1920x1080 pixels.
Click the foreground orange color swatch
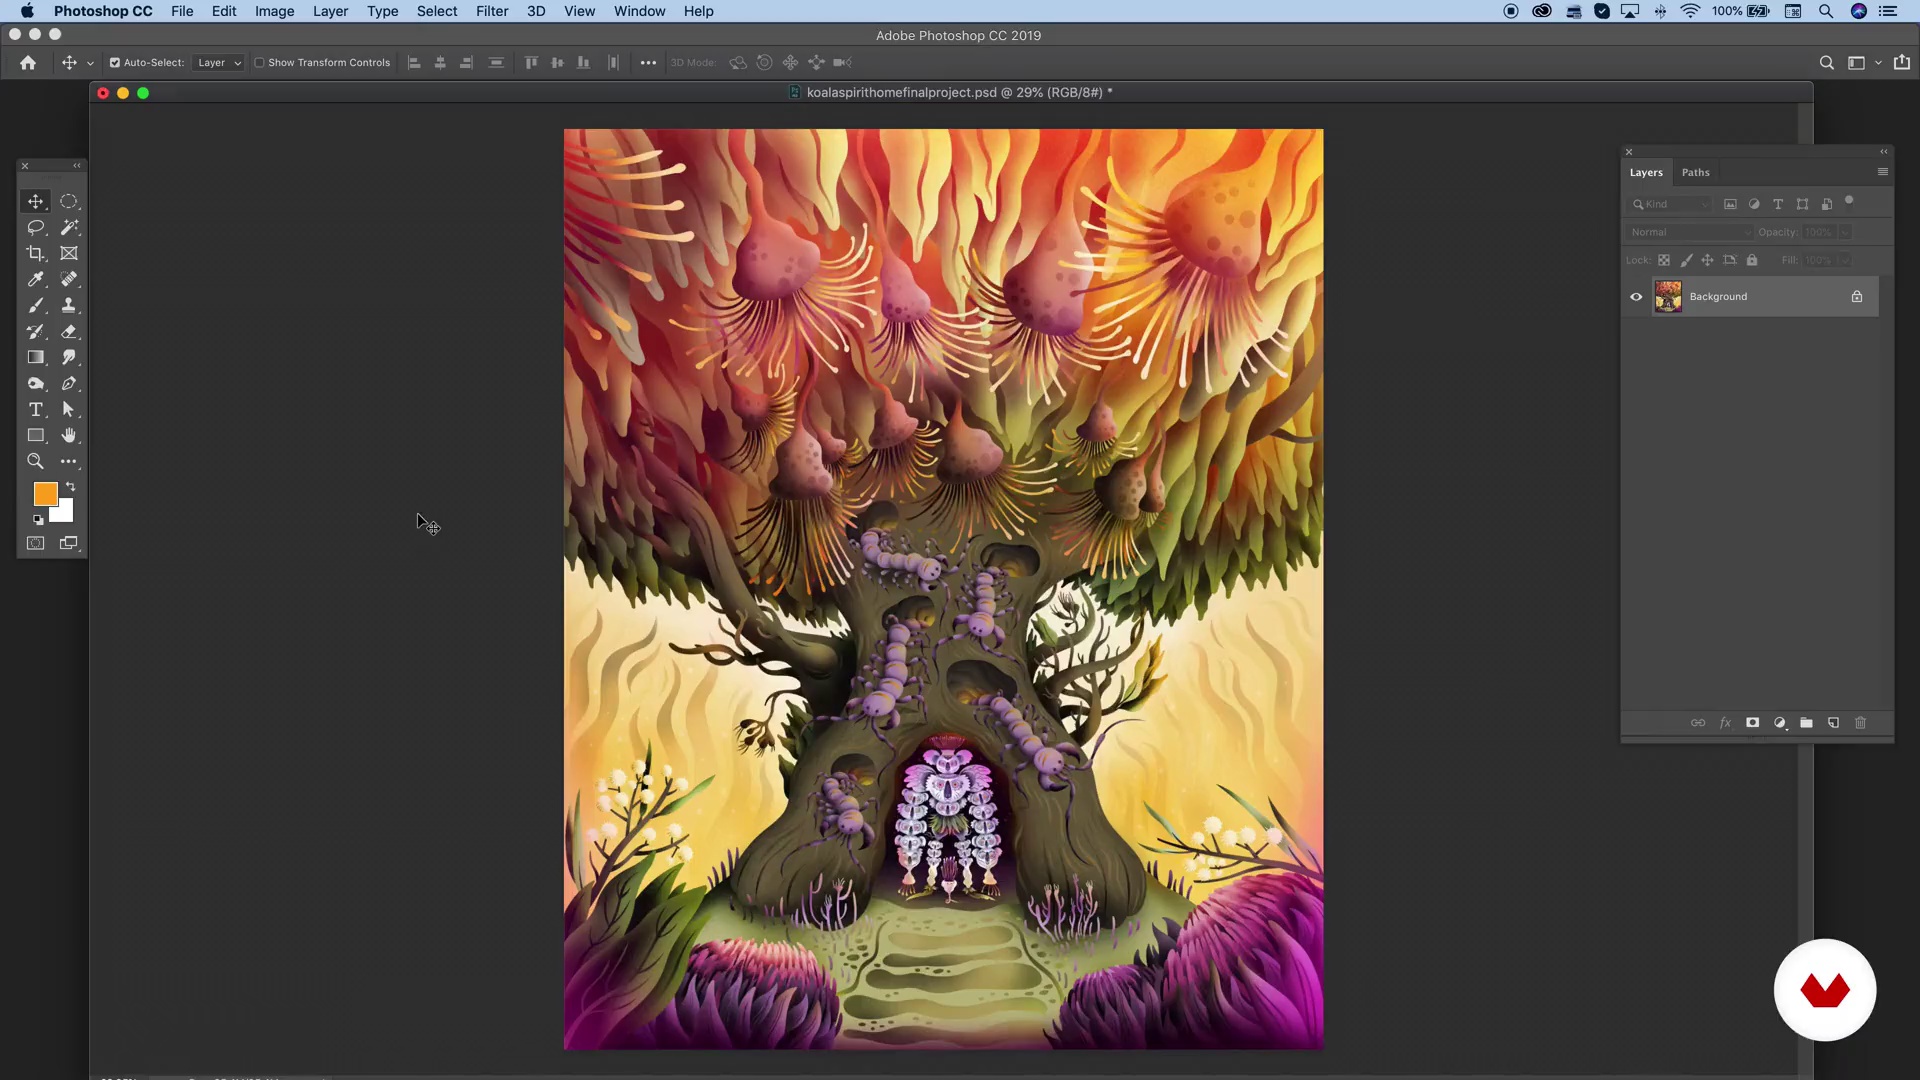pyautogui.click(x=44, y=493)
